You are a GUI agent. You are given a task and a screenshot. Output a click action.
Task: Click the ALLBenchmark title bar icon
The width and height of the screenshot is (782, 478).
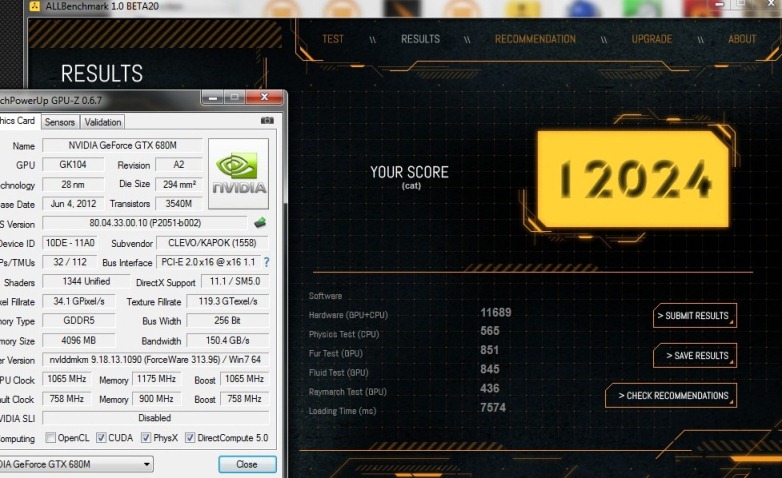(34, 6)
